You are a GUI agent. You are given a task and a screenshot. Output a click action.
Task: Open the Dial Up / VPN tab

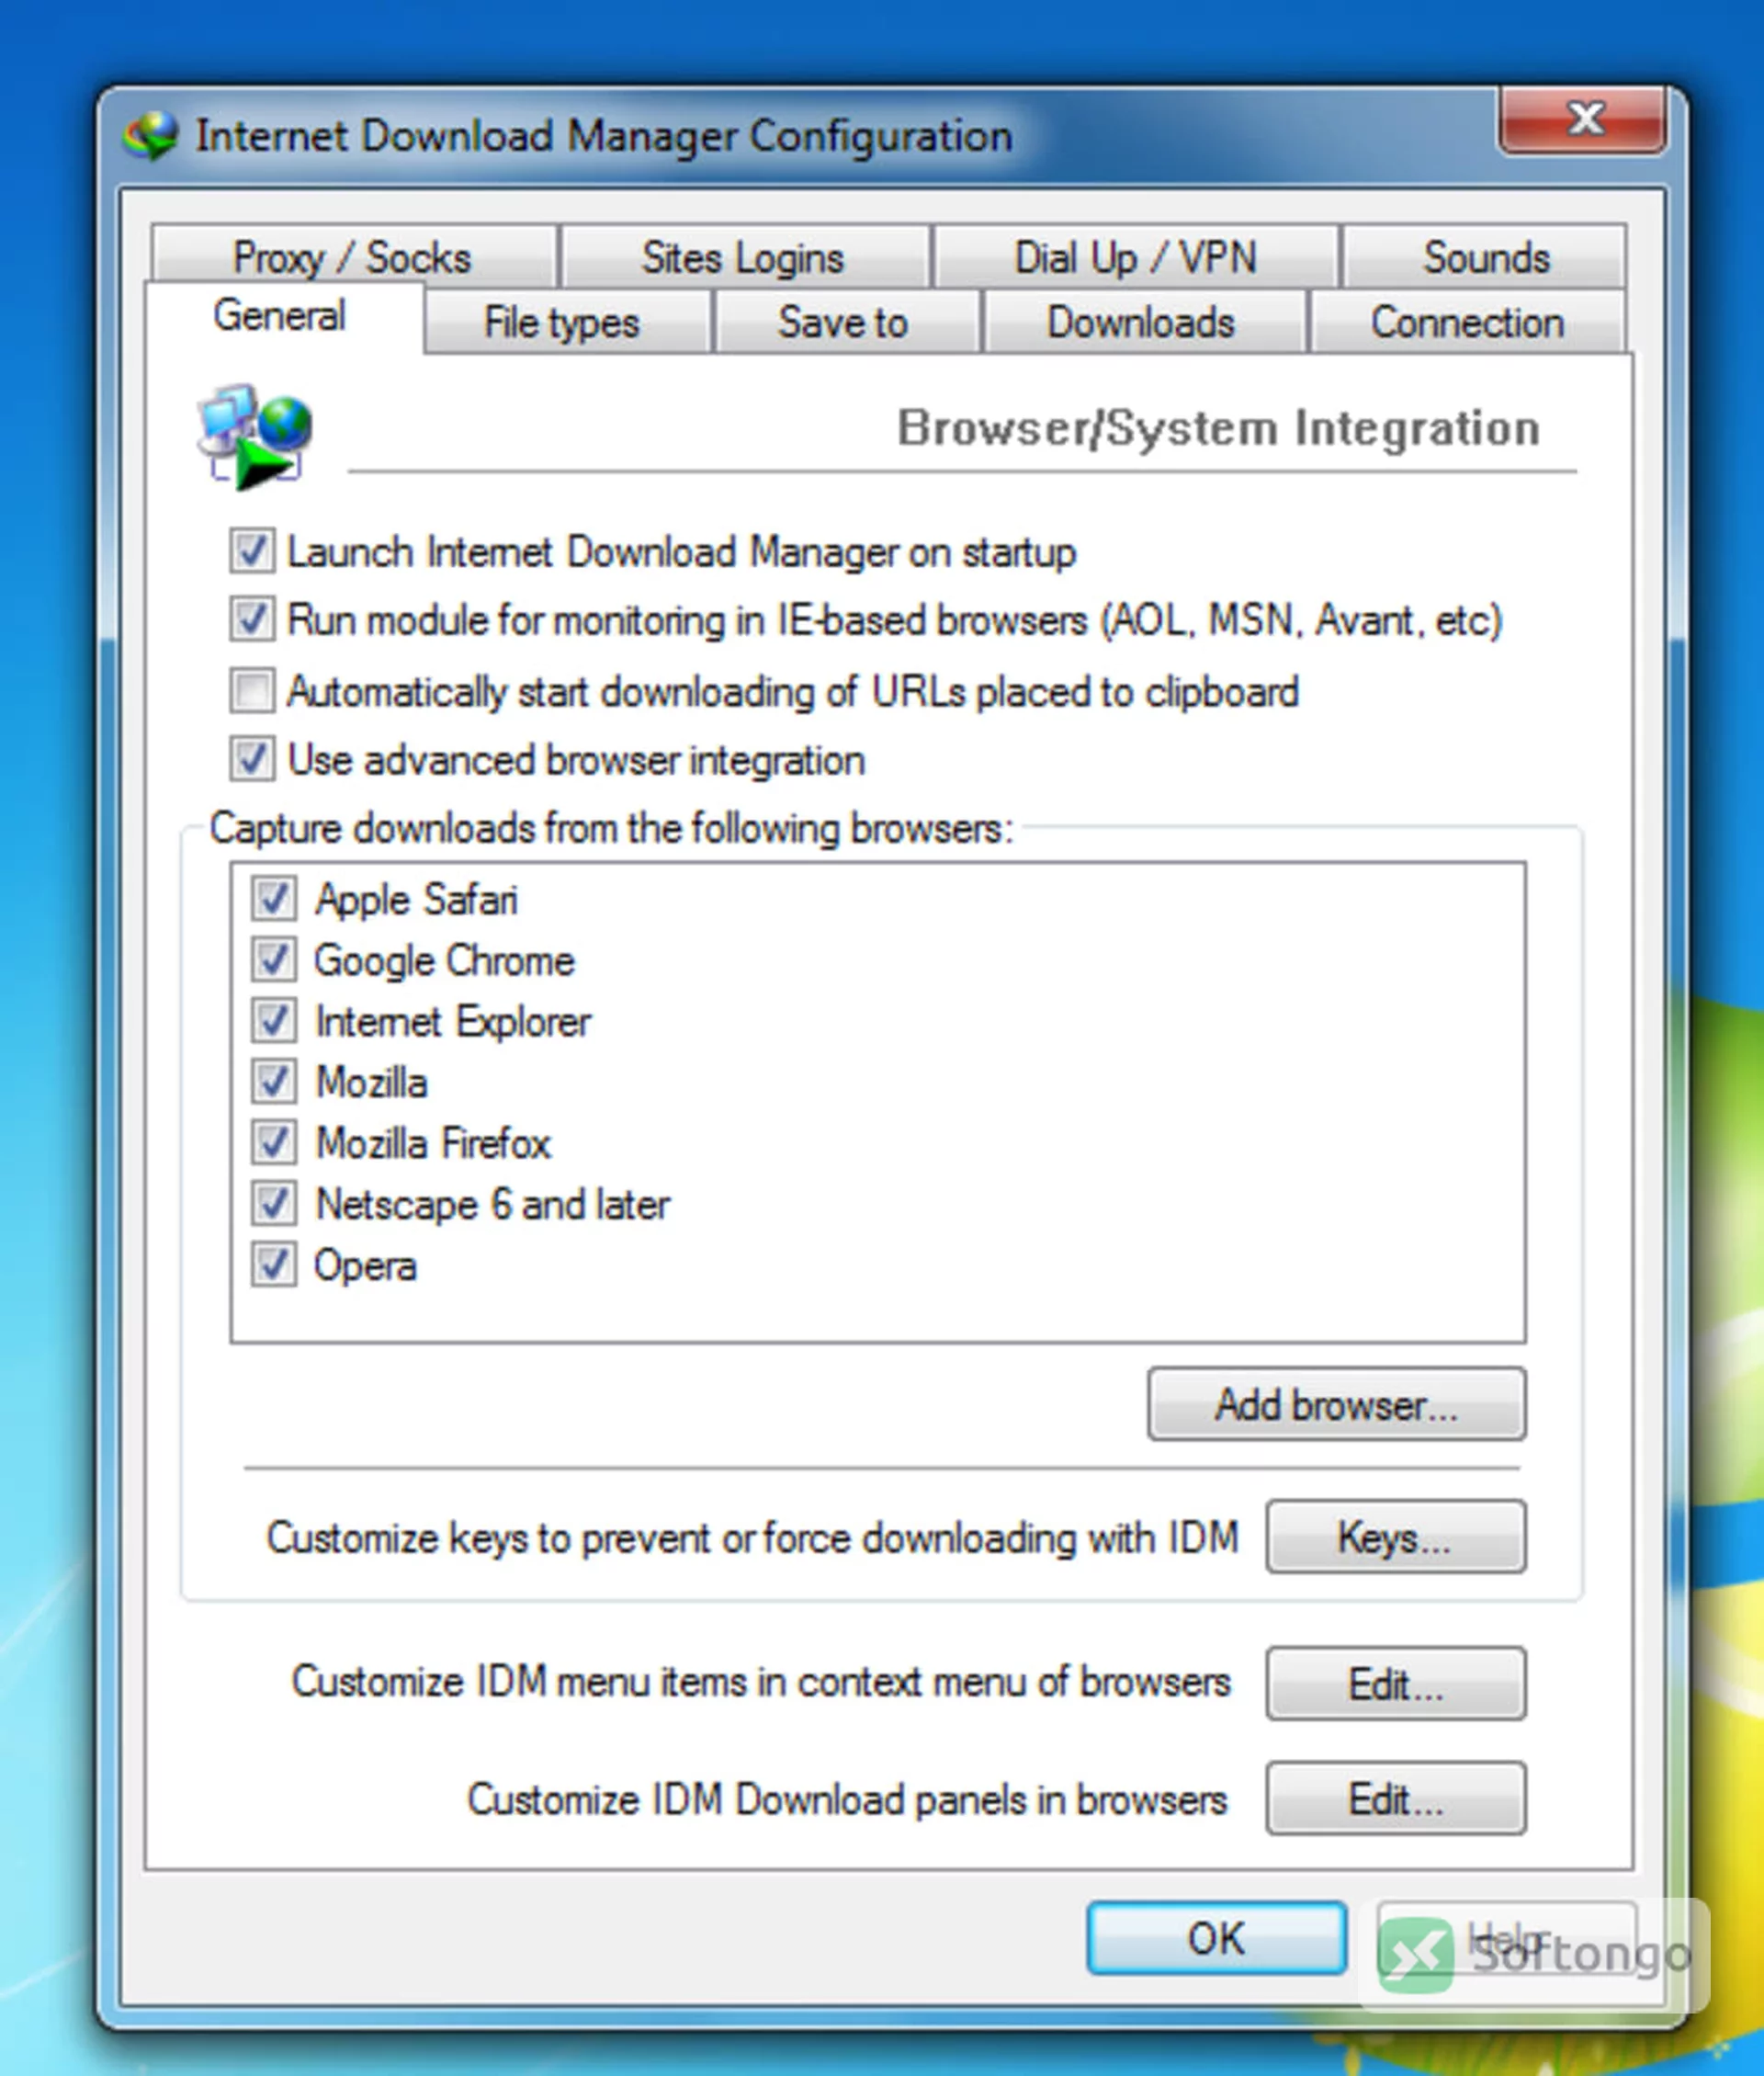(1136, 257)
